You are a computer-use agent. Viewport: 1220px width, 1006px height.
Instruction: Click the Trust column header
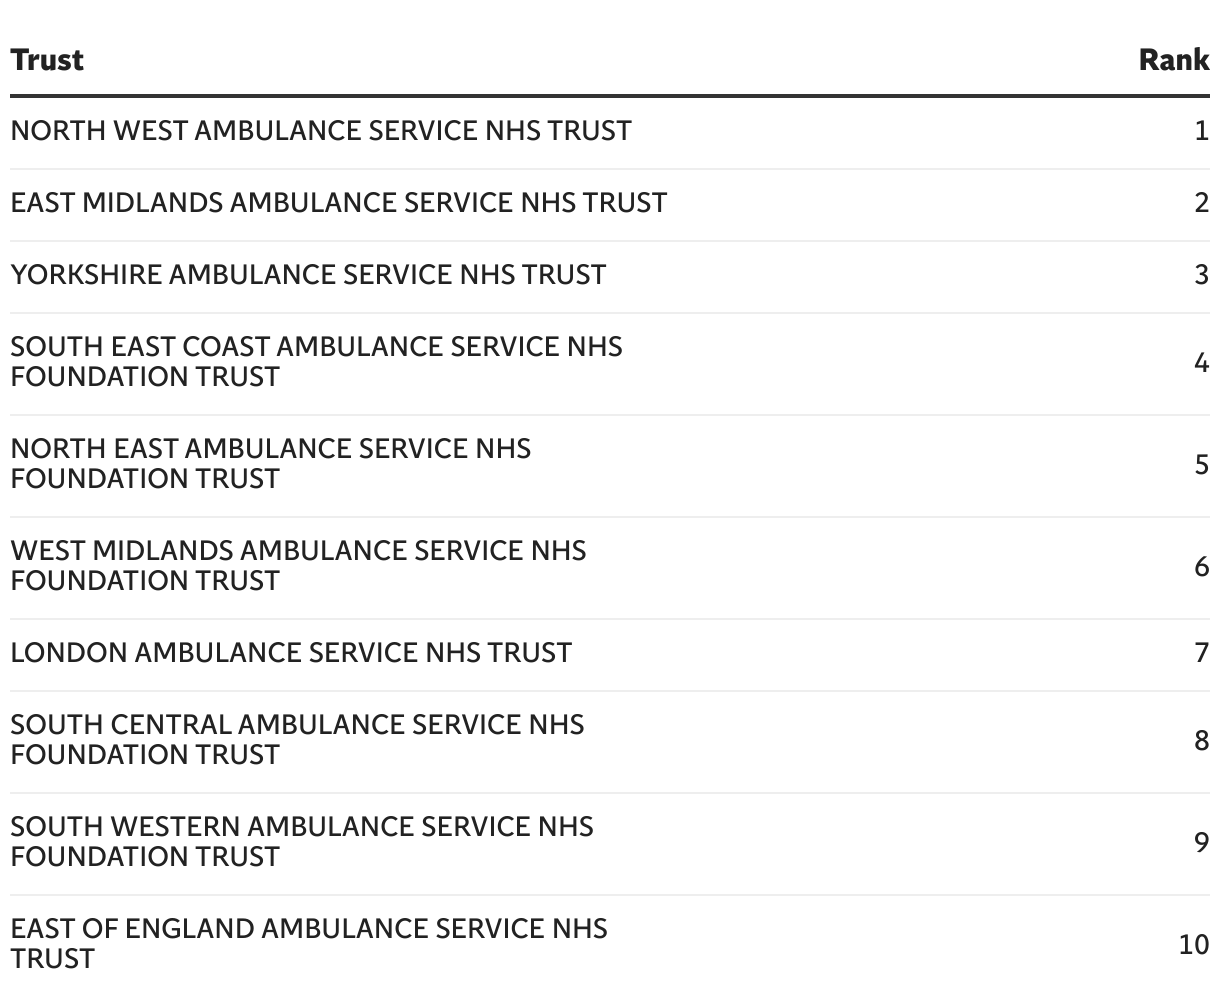click(47, 59)
